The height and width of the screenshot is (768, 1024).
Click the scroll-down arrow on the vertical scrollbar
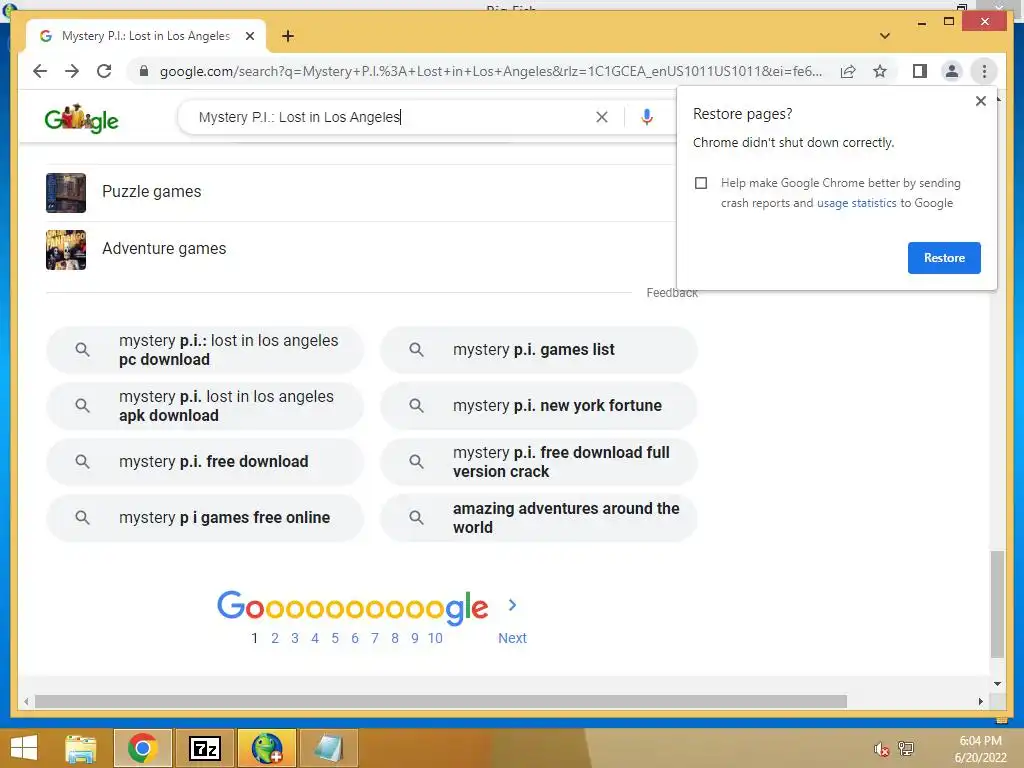pyautogui.click(x=997, y=684)
